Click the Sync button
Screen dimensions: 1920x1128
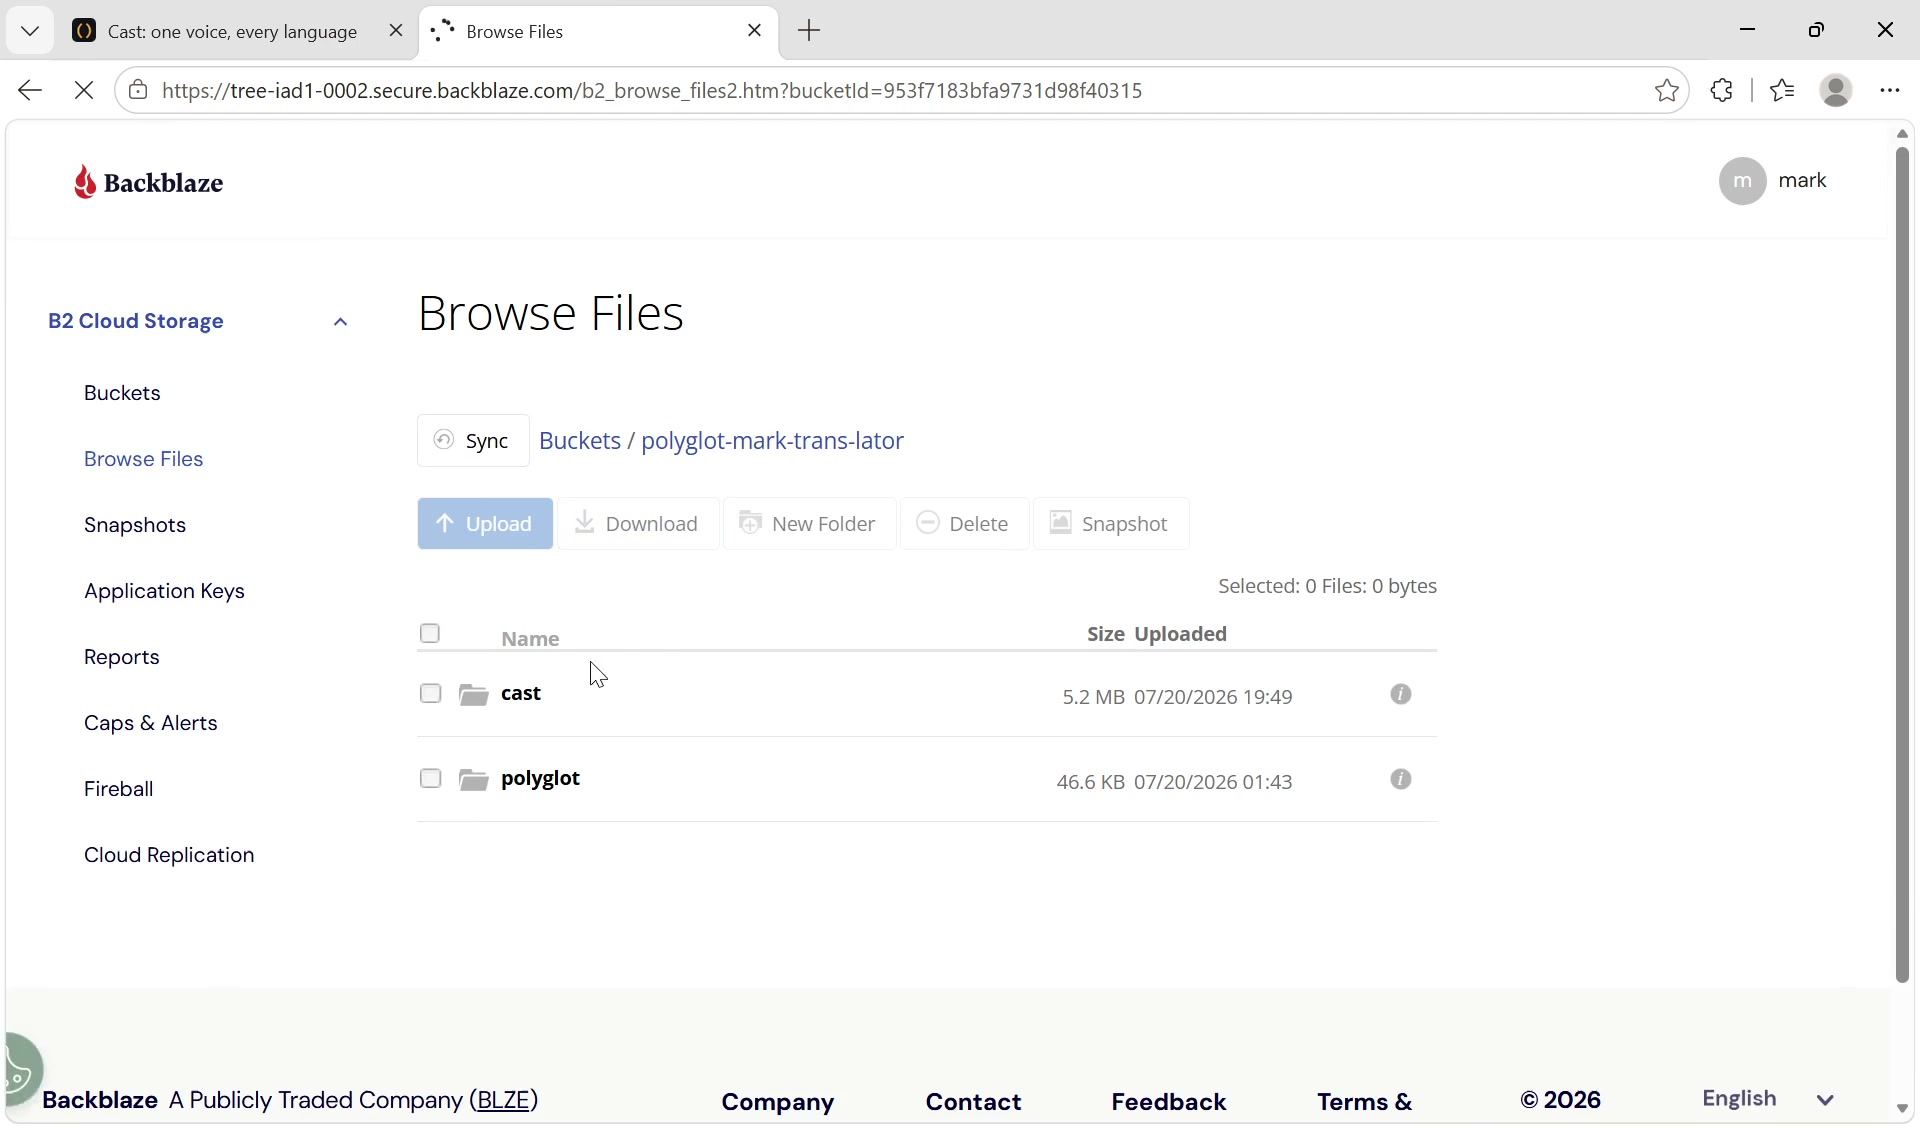pos(473,441)
